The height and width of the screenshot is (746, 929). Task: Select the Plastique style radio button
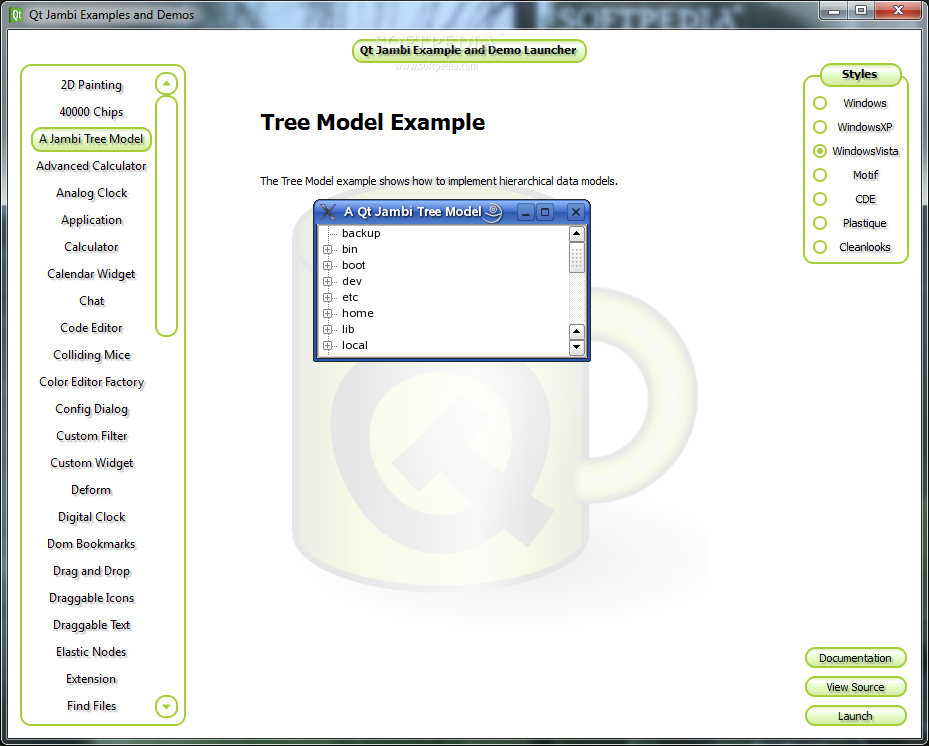[x=820, y=223]
